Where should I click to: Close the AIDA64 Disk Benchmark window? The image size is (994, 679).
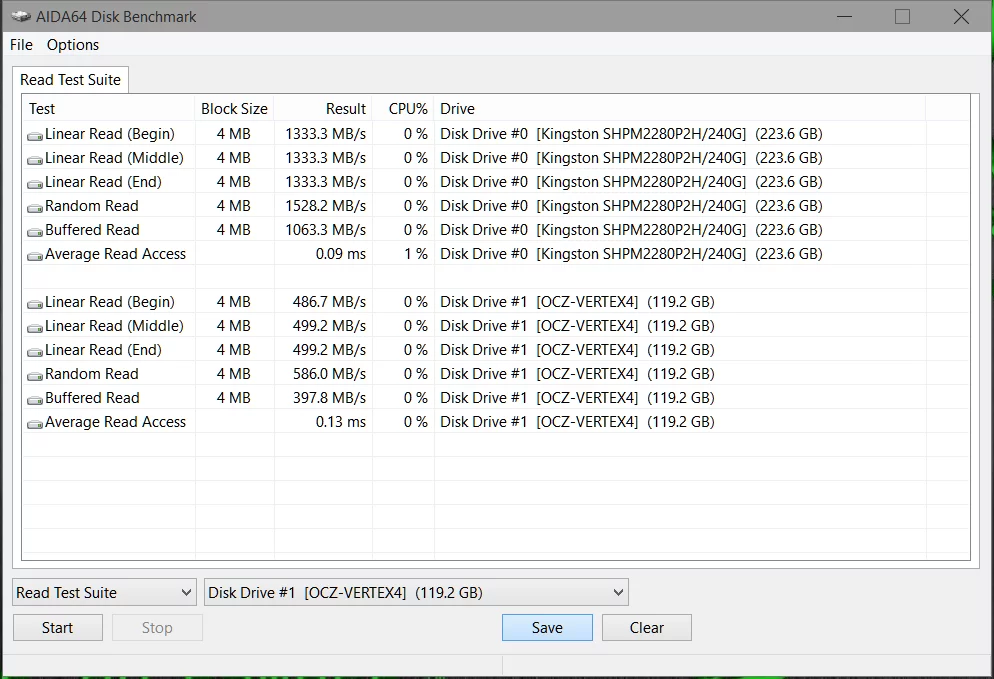click(961, 16)
